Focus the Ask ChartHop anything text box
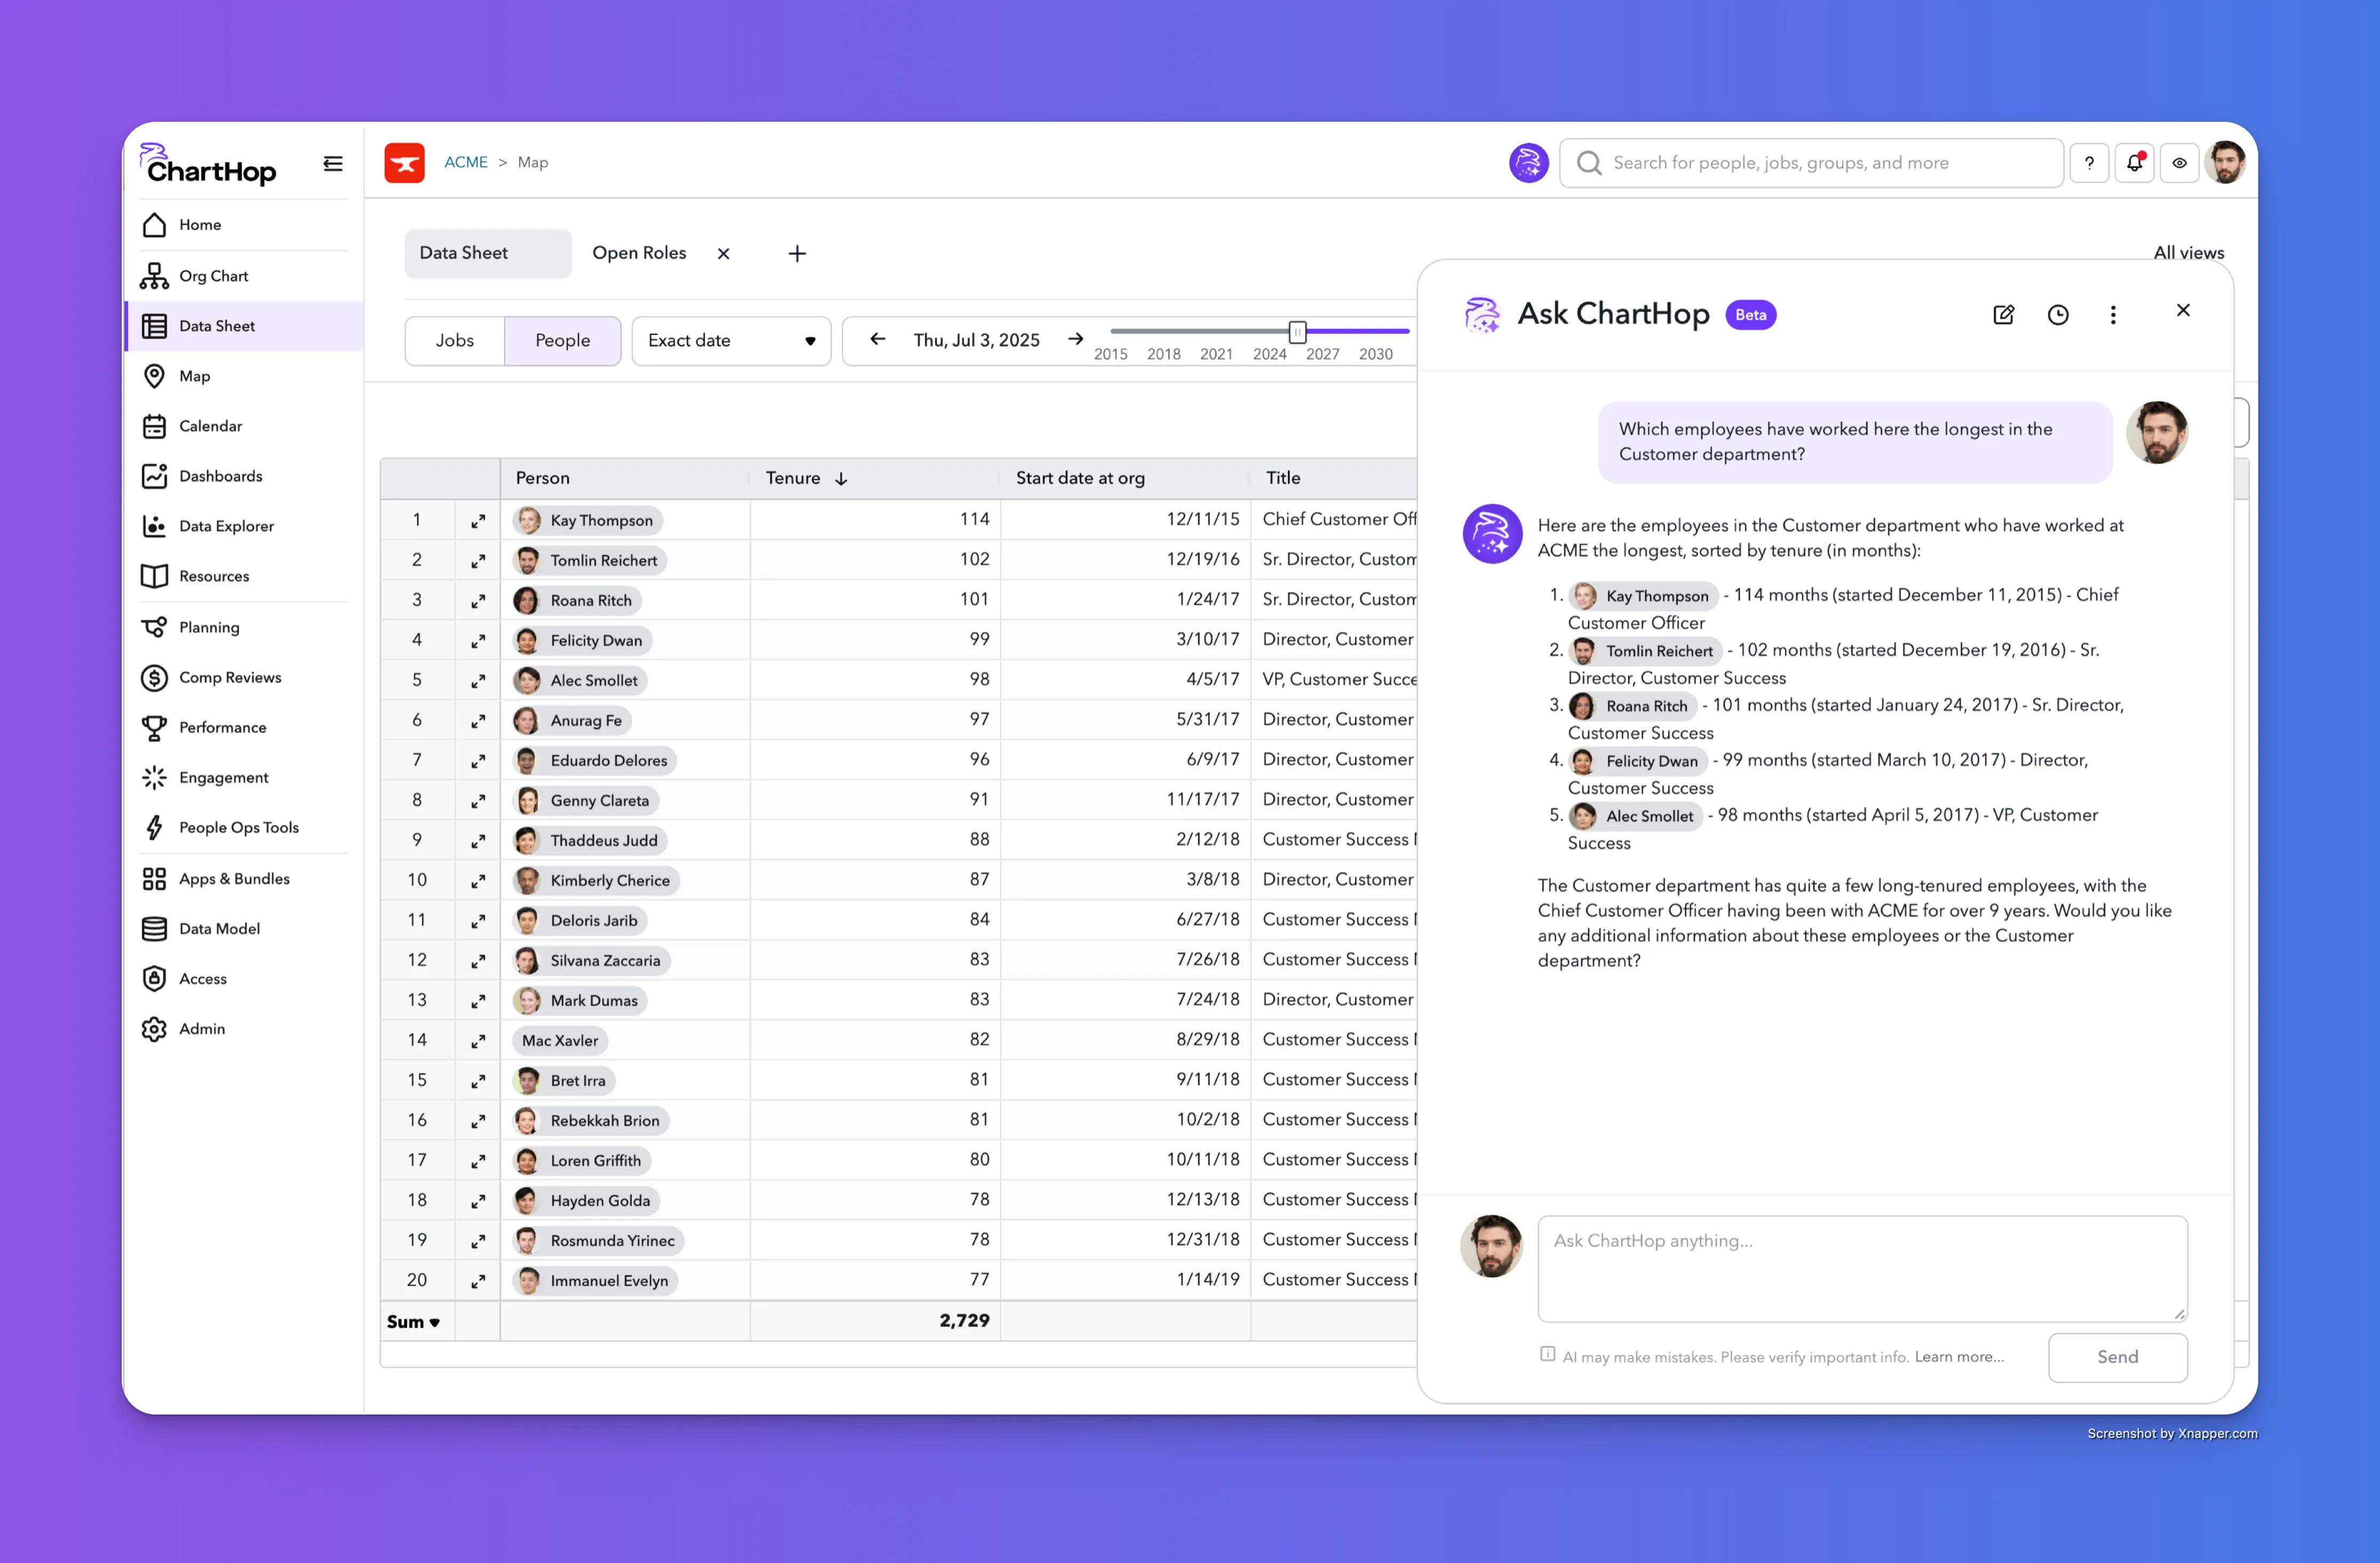The width and height of the screenshot is (2380, 1563). [1862, 1268]
